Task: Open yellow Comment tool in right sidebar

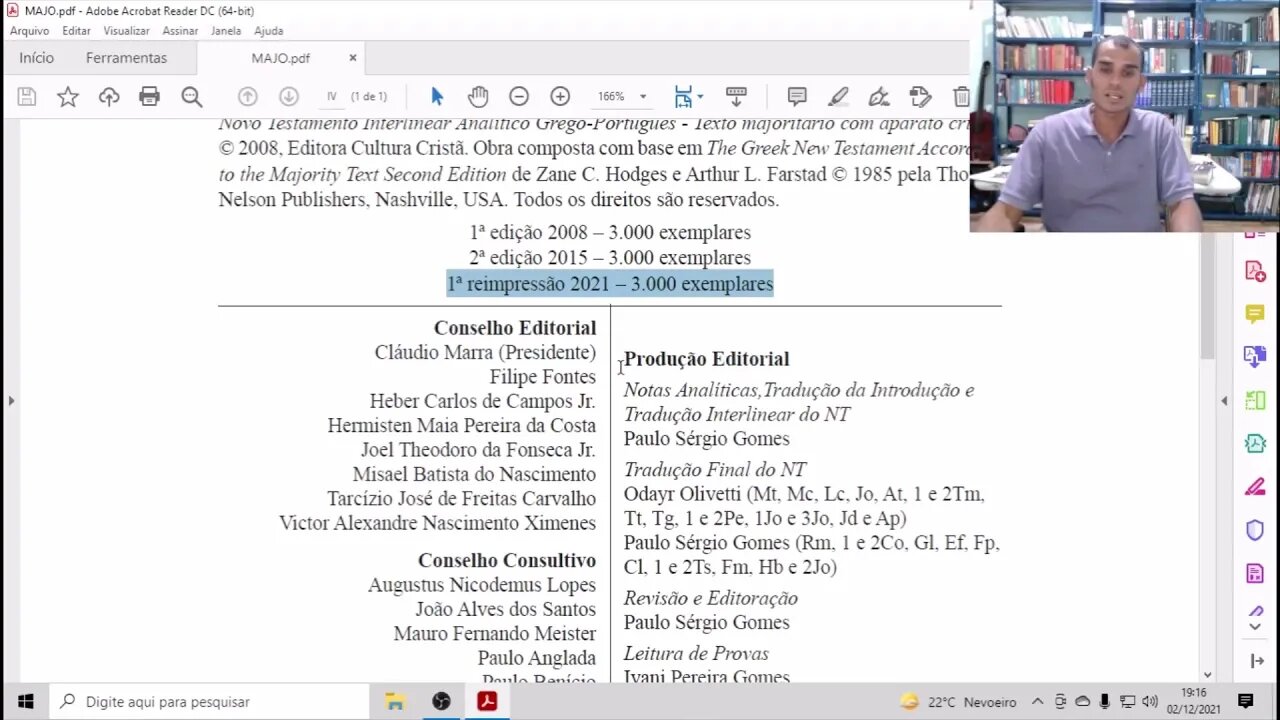Action: point(1255,314)
